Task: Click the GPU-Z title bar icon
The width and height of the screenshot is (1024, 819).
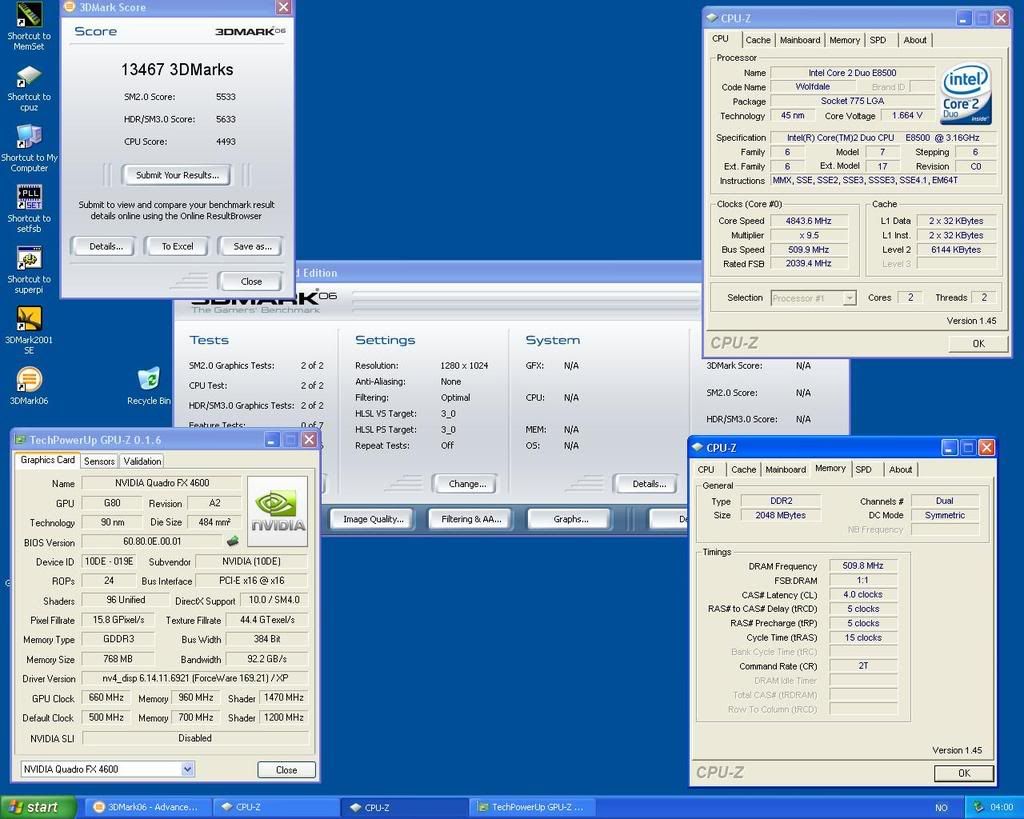Action: tap(20, 440)
